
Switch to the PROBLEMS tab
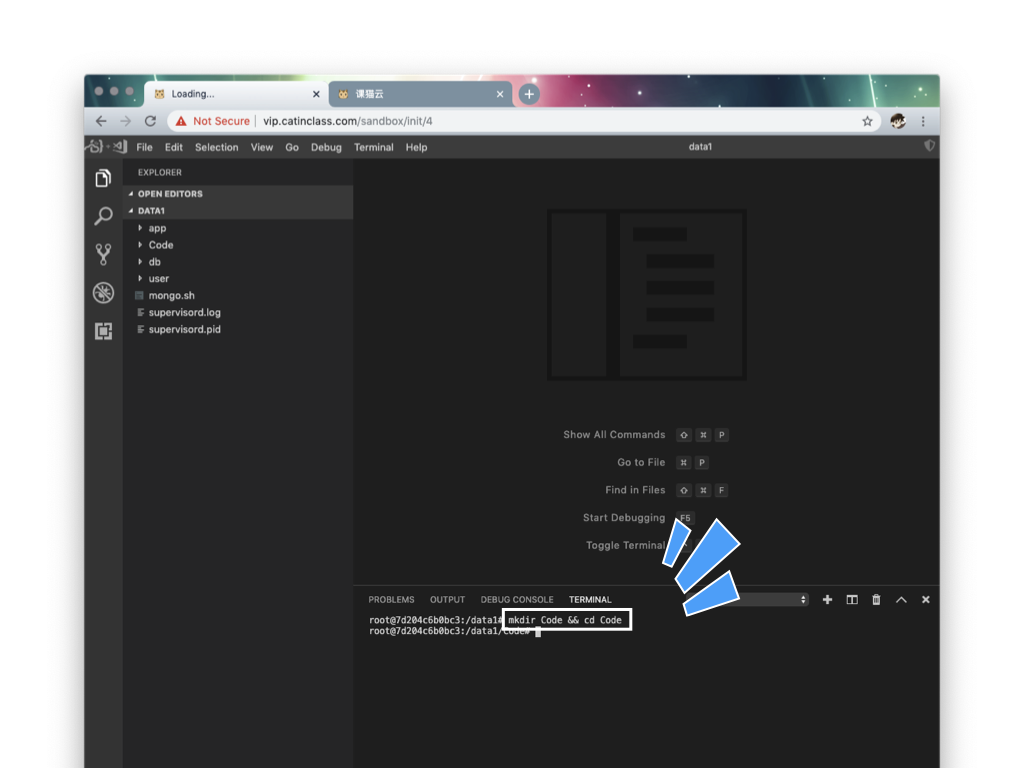(391, 600)
